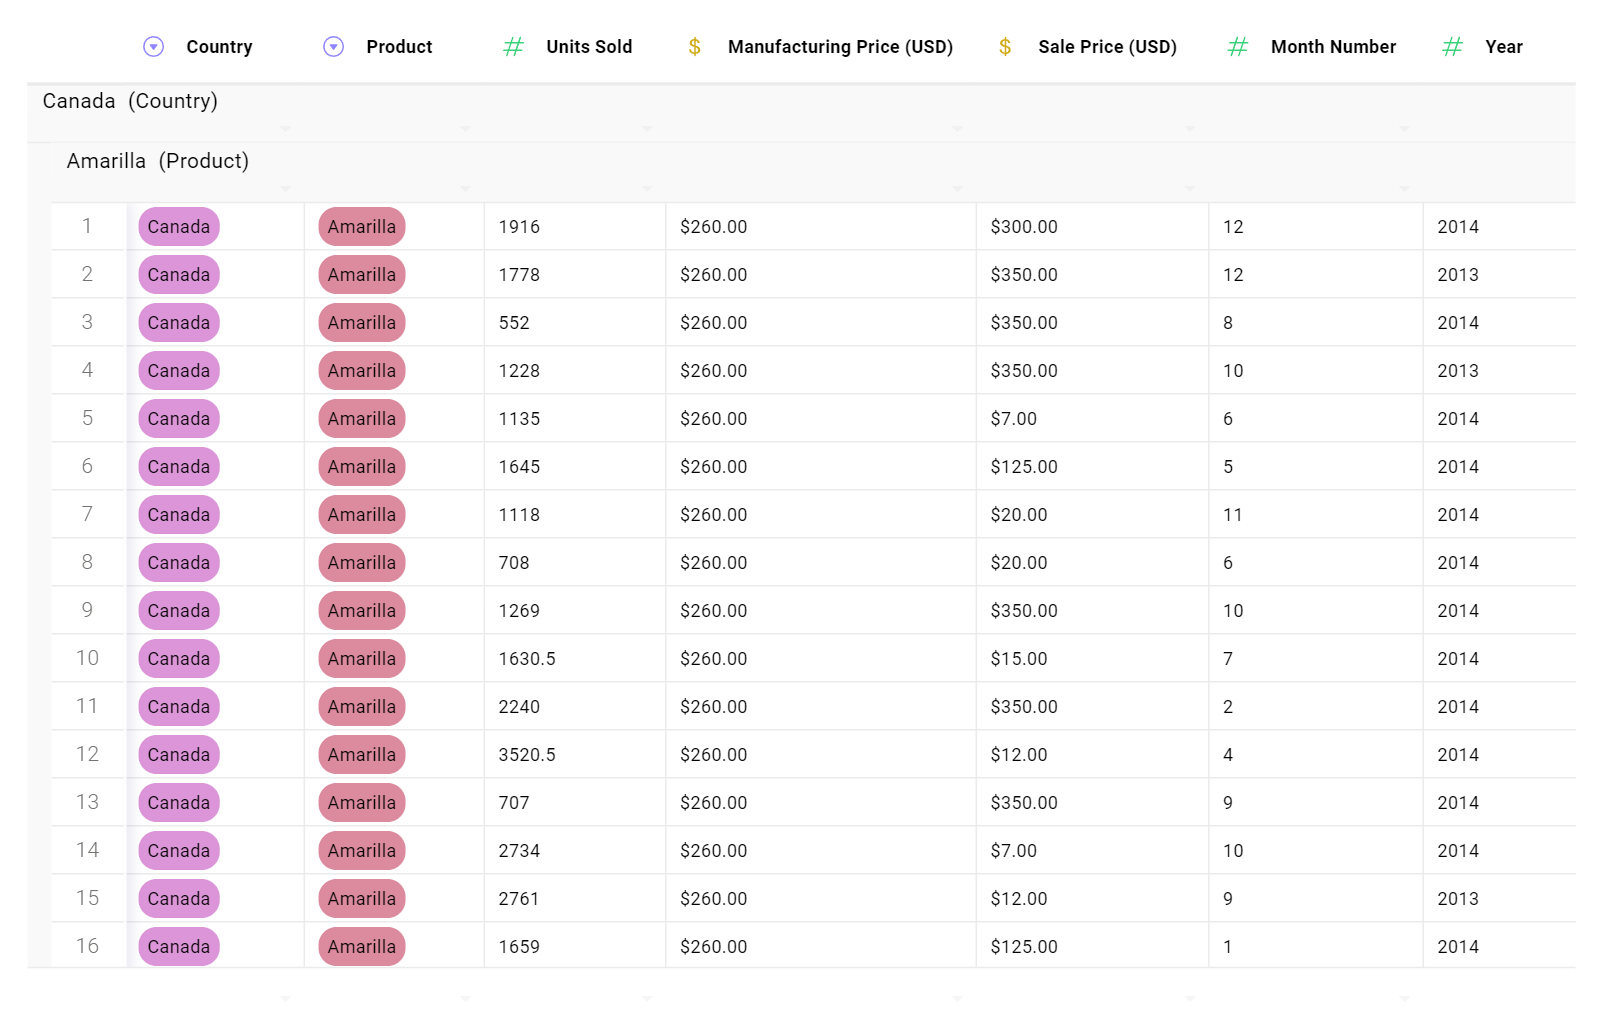Click the chevron under the Country group row
The height and width of the screenshot is (1011, 1603).
click(286, 128)
